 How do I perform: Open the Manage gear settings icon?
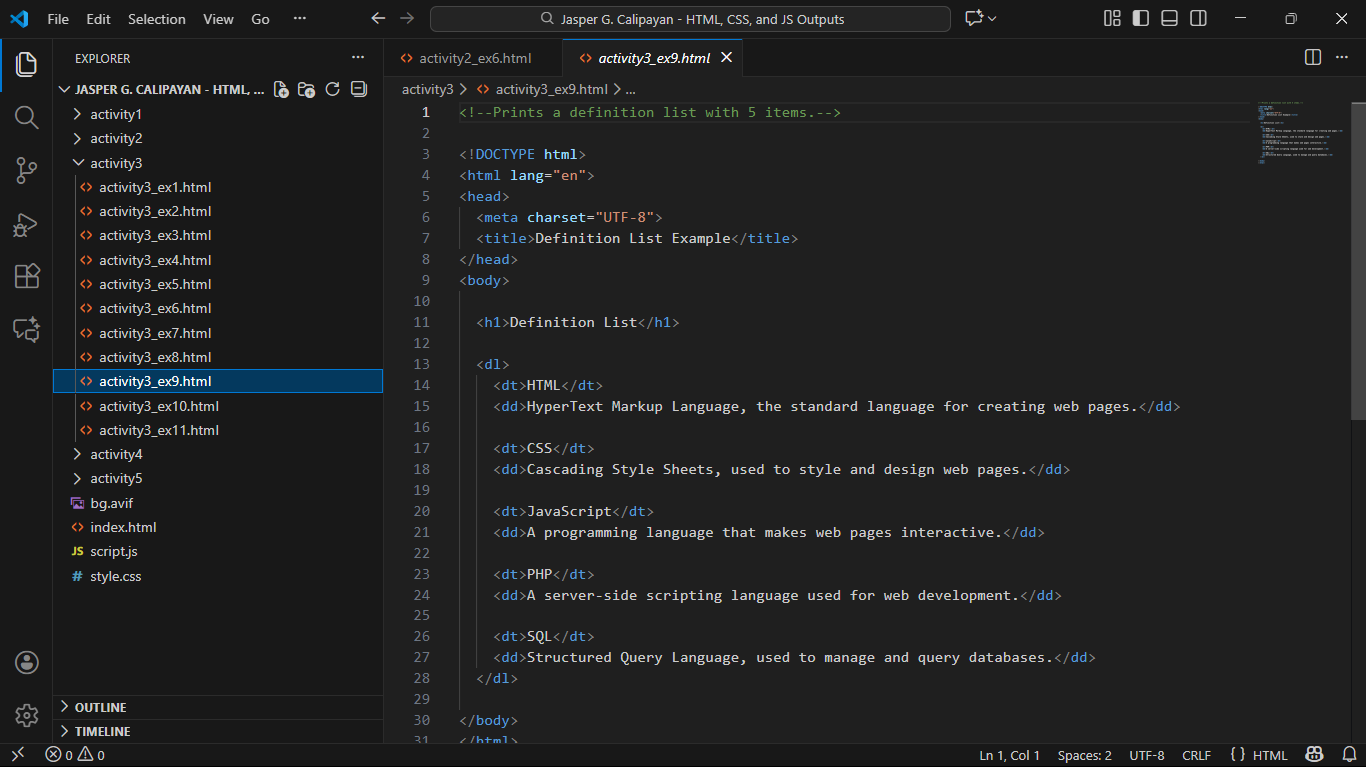tap(27, 715)
